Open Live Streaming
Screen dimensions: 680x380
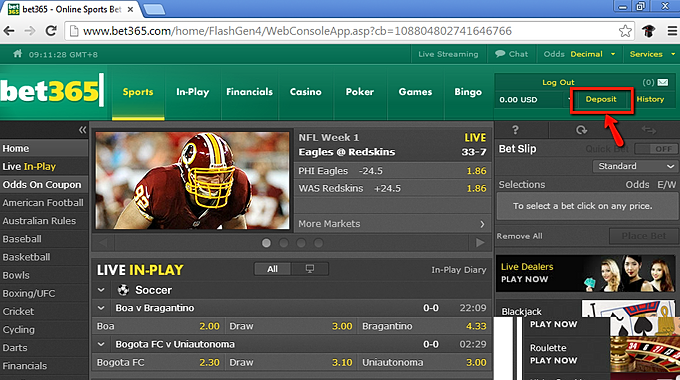(x=448, y=54)
